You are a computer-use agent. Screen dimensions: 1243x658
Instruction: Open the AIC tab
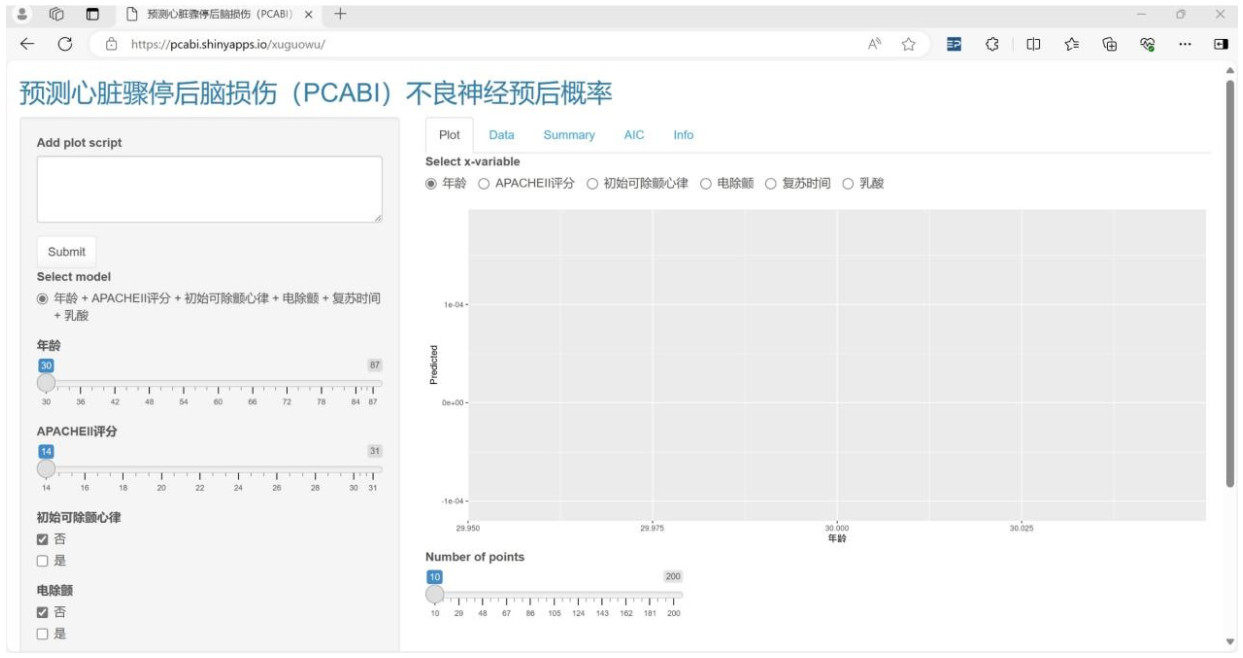pos(634,135)
